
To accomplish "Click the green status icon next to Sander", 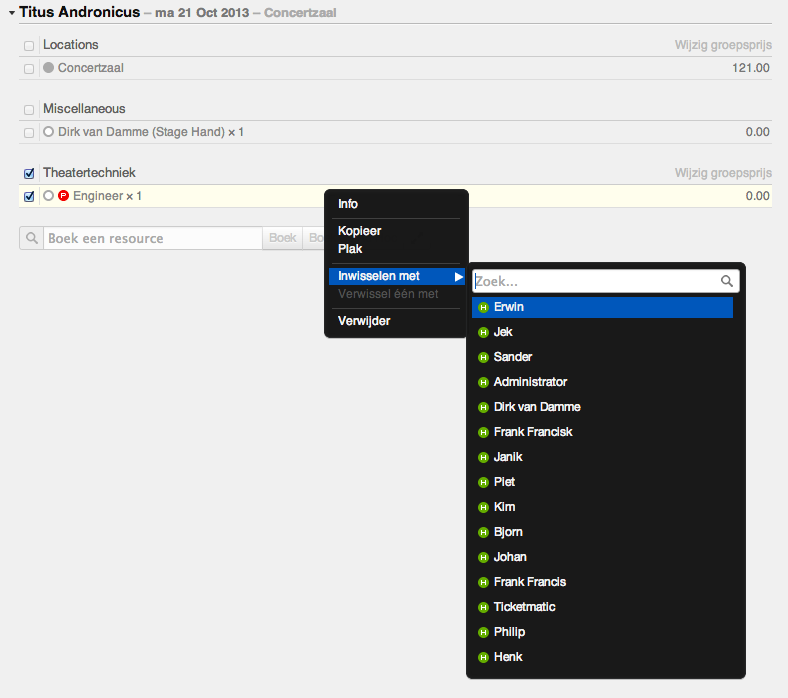I will [x=483, y=357].
